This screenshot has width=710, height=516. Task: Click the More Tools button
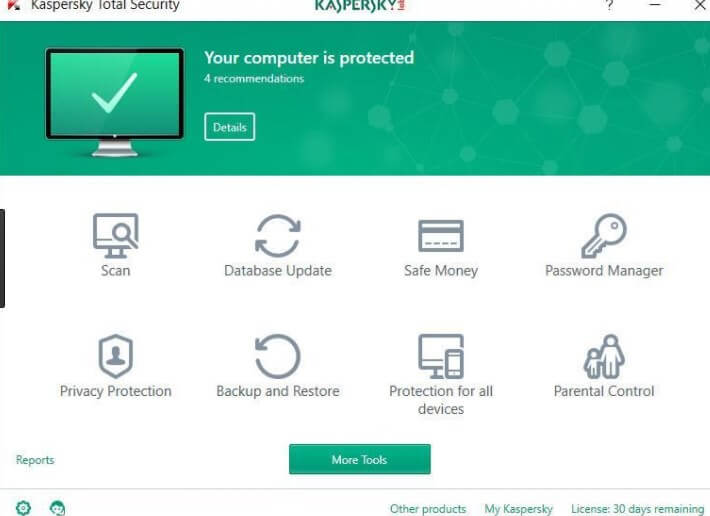[360, 459]
